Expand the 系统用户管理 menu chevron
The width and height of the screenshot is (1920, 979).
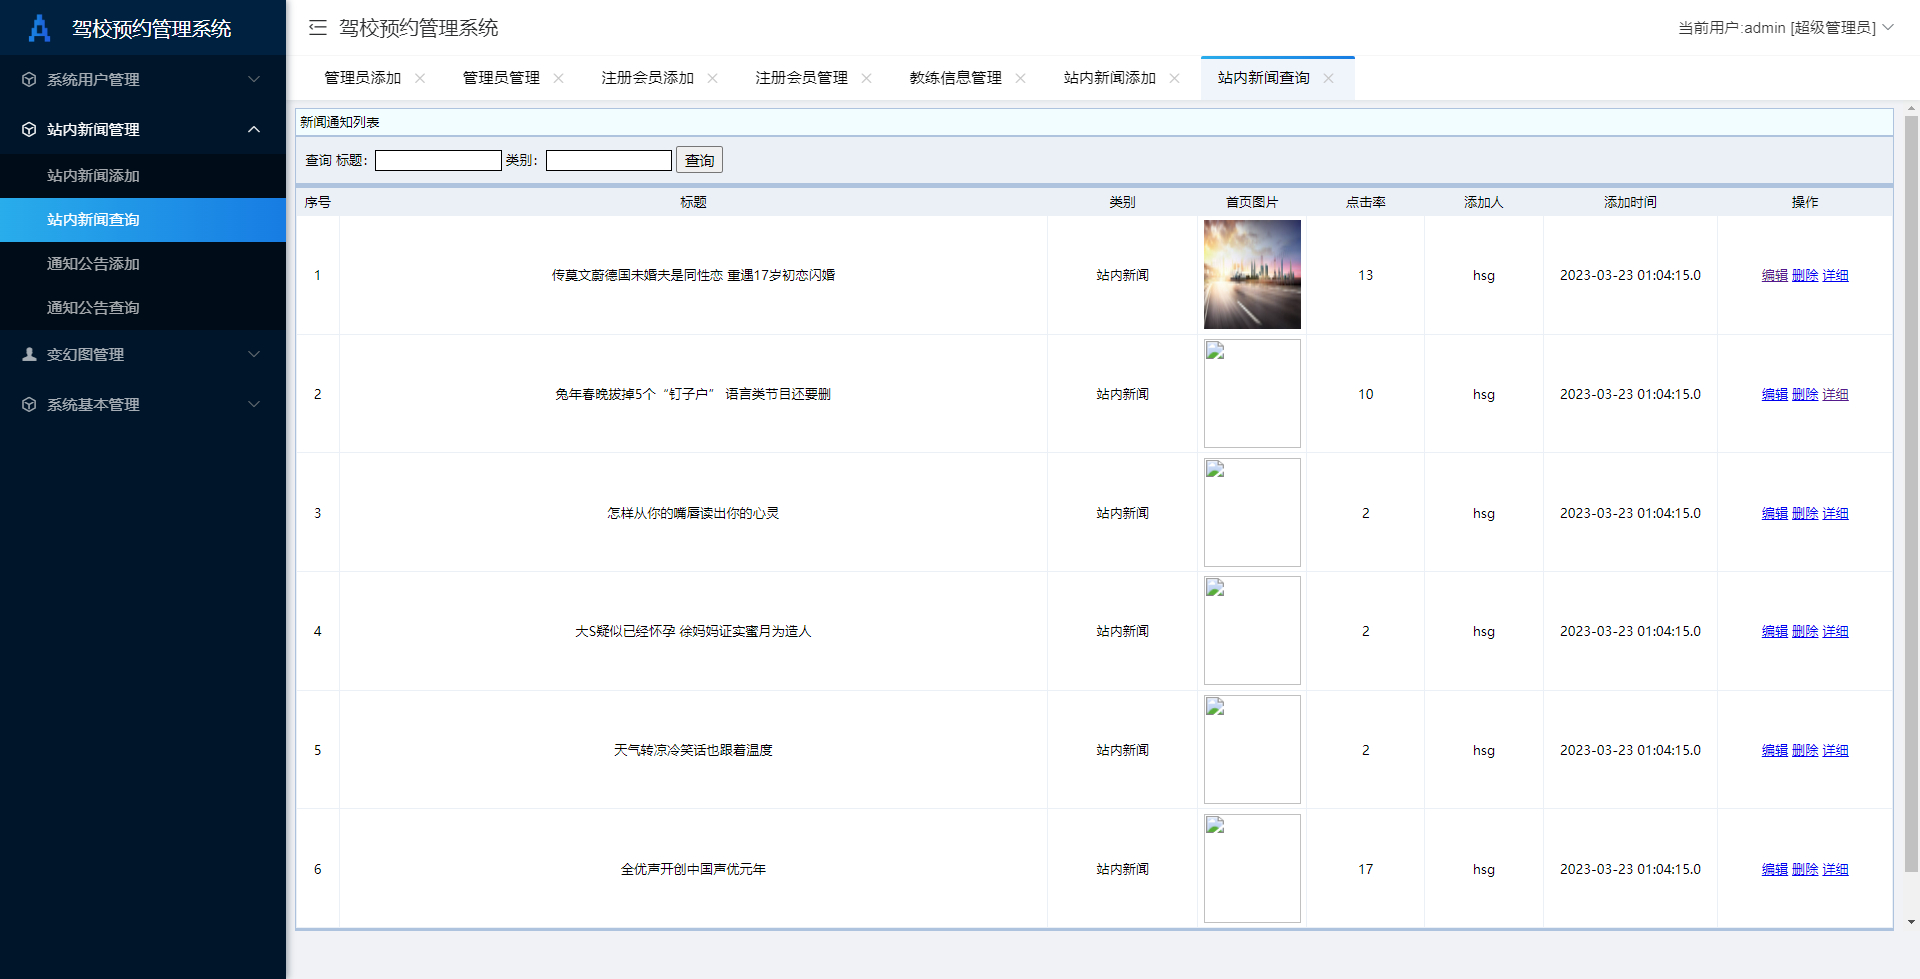(254, 79)
